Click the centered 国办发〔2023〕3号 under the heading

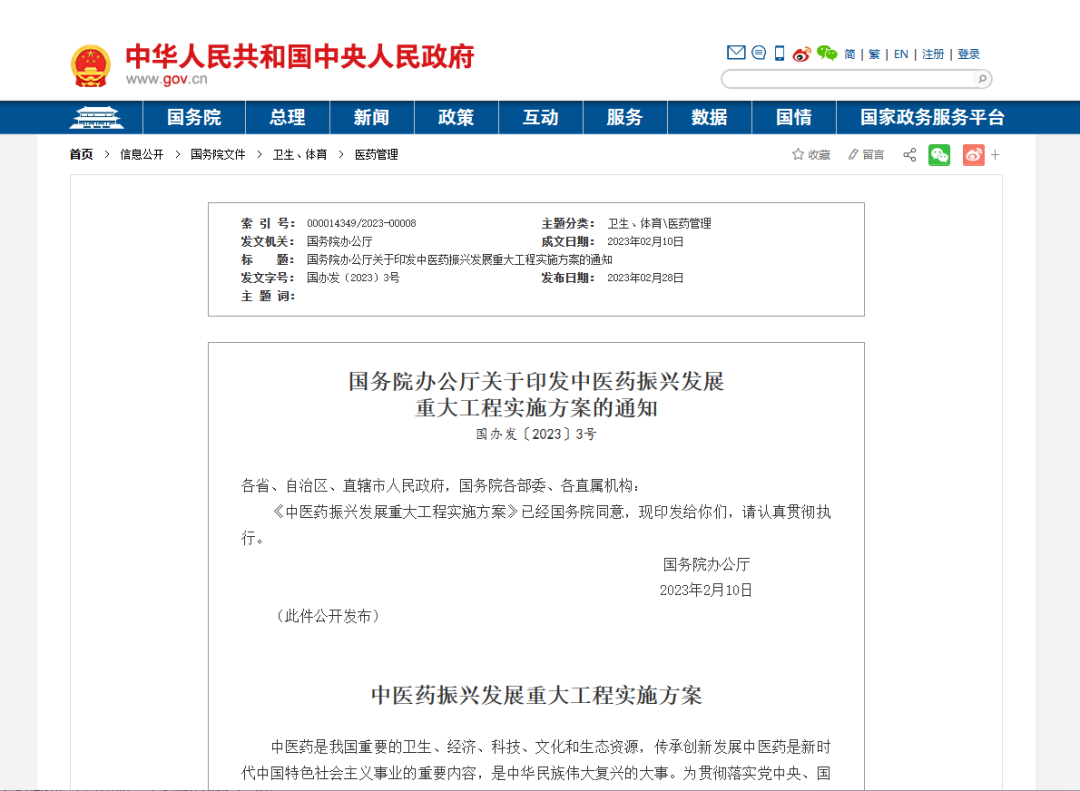click(x=536, y=434)
